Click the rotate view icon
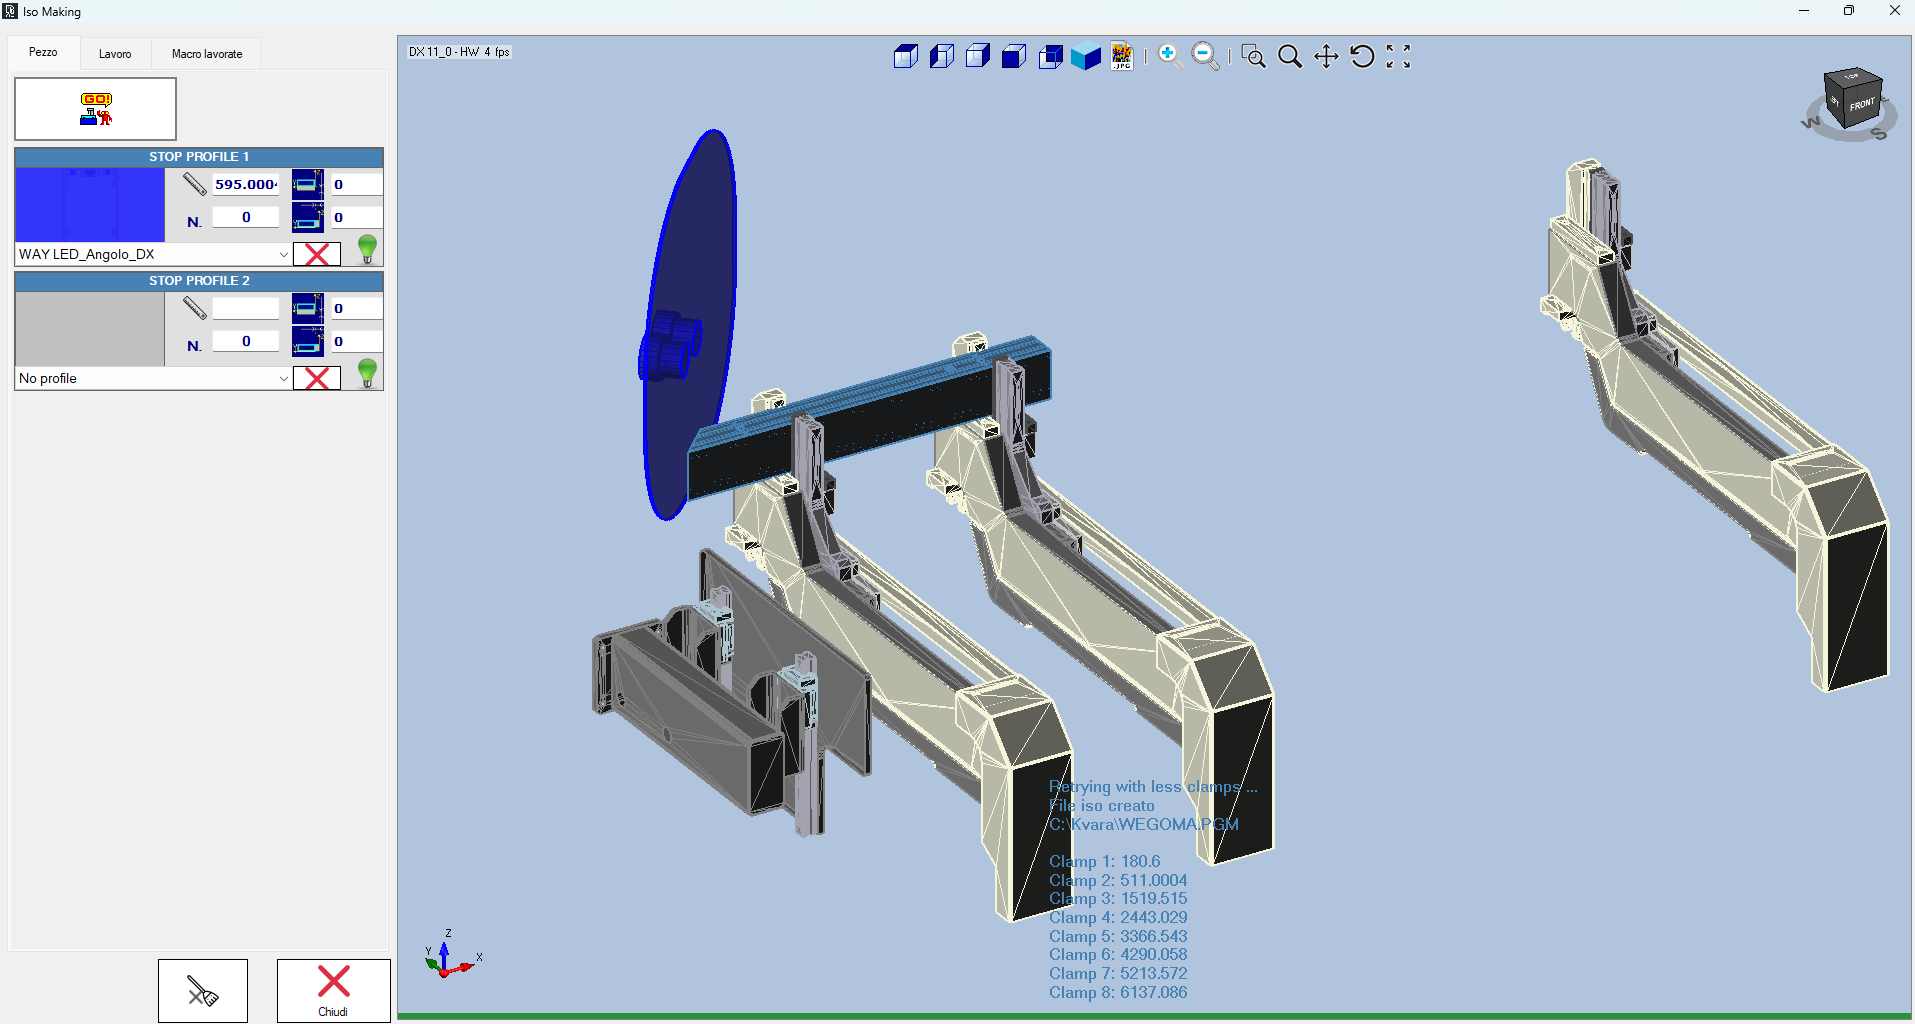The height and width of the screenshot is (1024, 1915). pyautogui.click(x=1362, y=57)
